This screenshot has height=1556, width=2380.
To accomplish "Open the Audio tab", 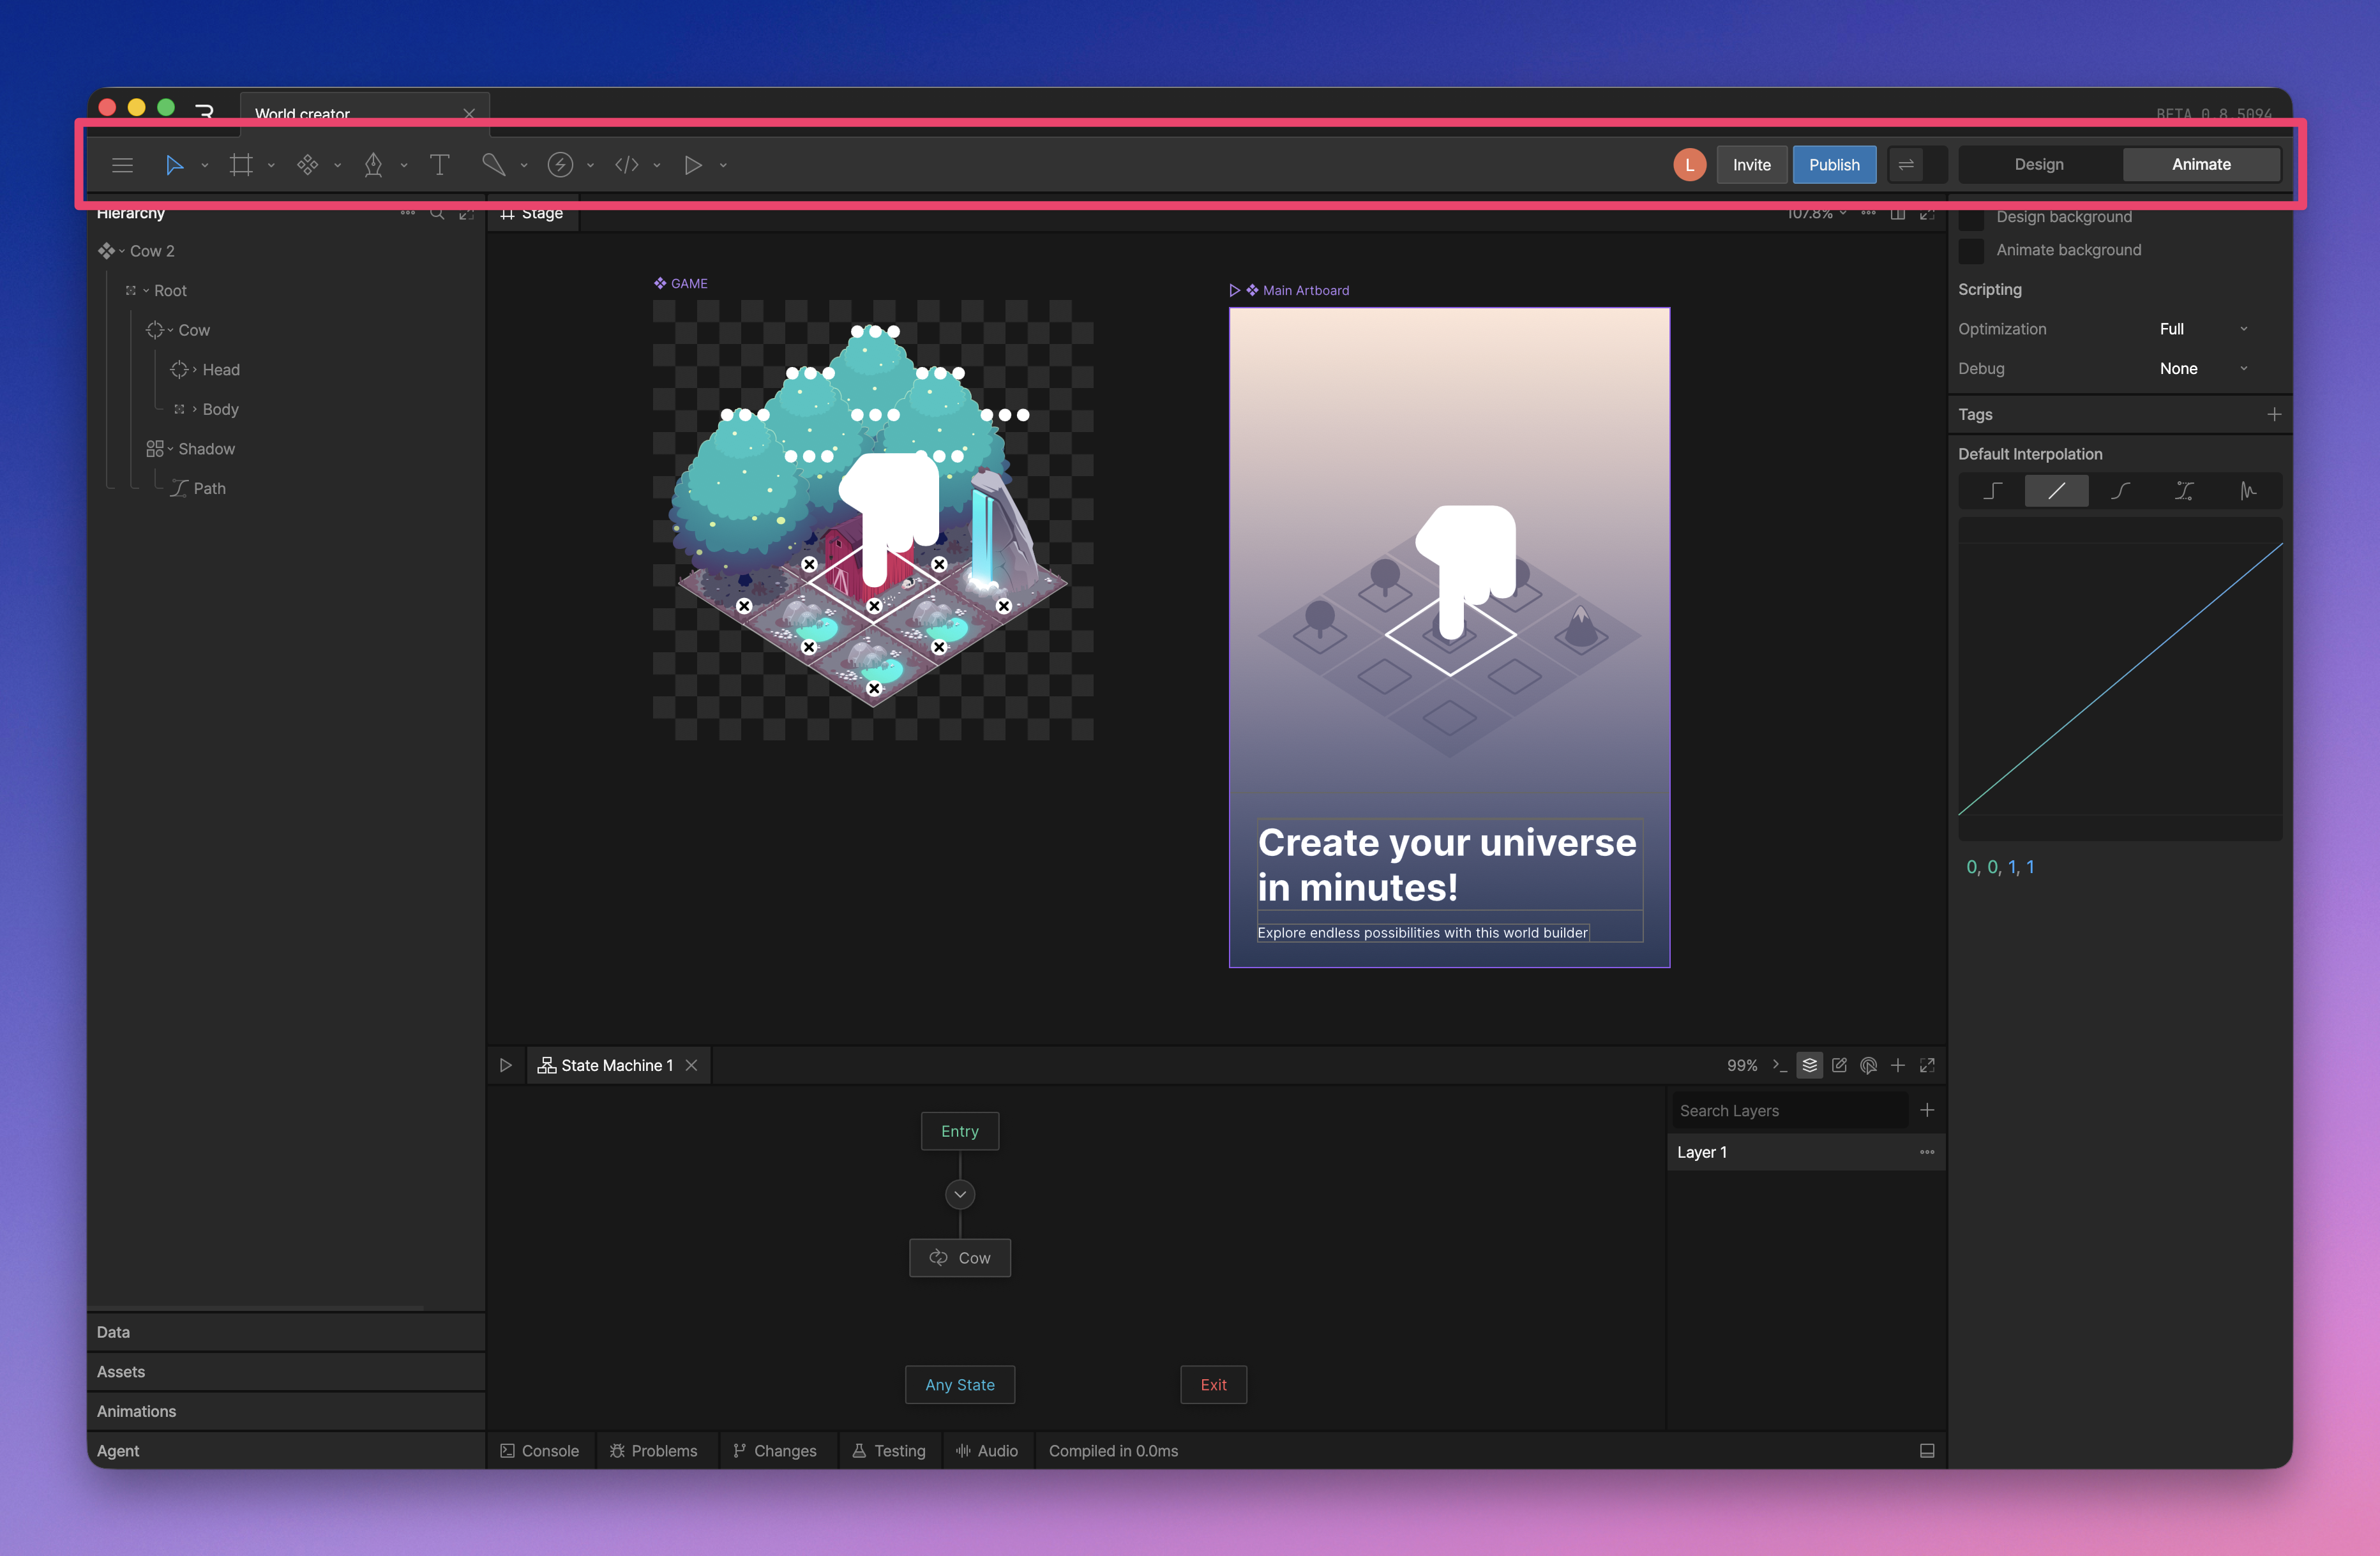I will (987, 1451).
